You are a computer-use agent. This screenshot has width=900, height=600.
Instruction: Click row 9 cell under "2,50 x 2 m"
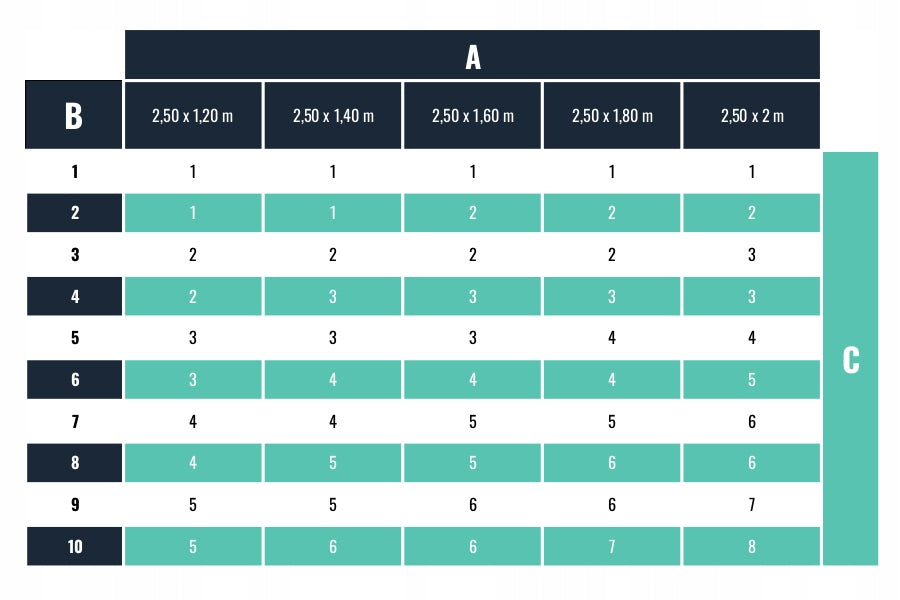752,505
